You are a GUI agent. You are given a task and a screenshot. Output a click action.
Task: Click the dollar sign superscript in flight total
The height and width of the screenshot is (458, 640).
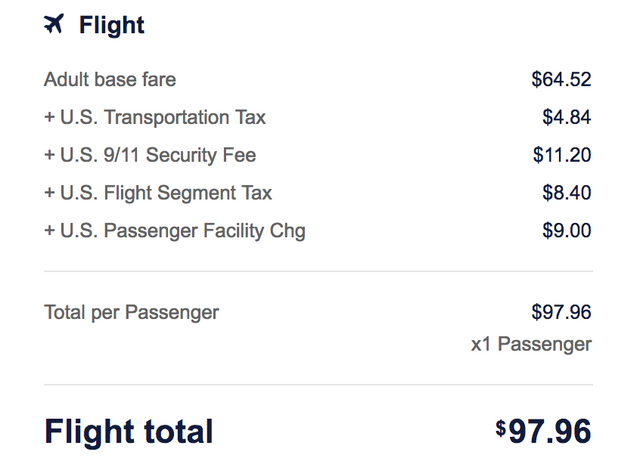click(500, 426)
